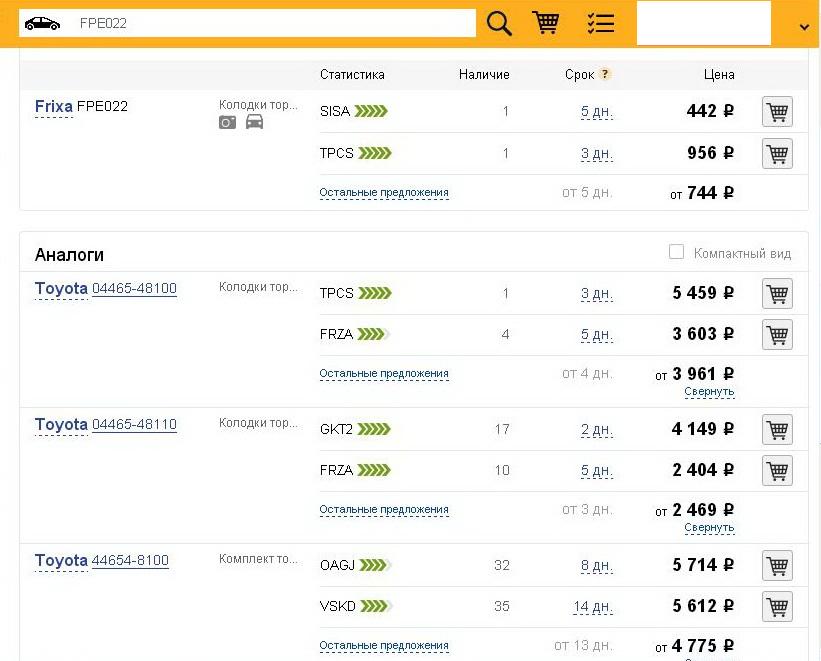Show Остальные предложения for Toyota 04465-48100
This screenshot has width=821, height=661.
[384, 374]
